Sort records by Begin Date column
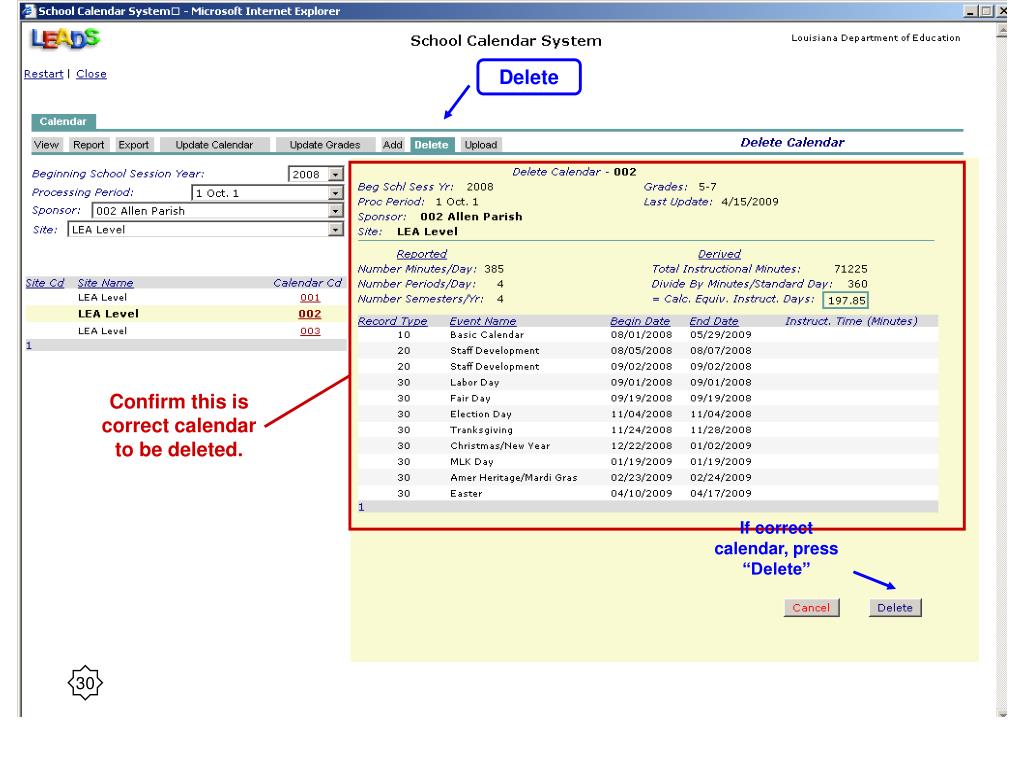The width and height of the screenshot is (1024, 768). (x=640, y=321)
